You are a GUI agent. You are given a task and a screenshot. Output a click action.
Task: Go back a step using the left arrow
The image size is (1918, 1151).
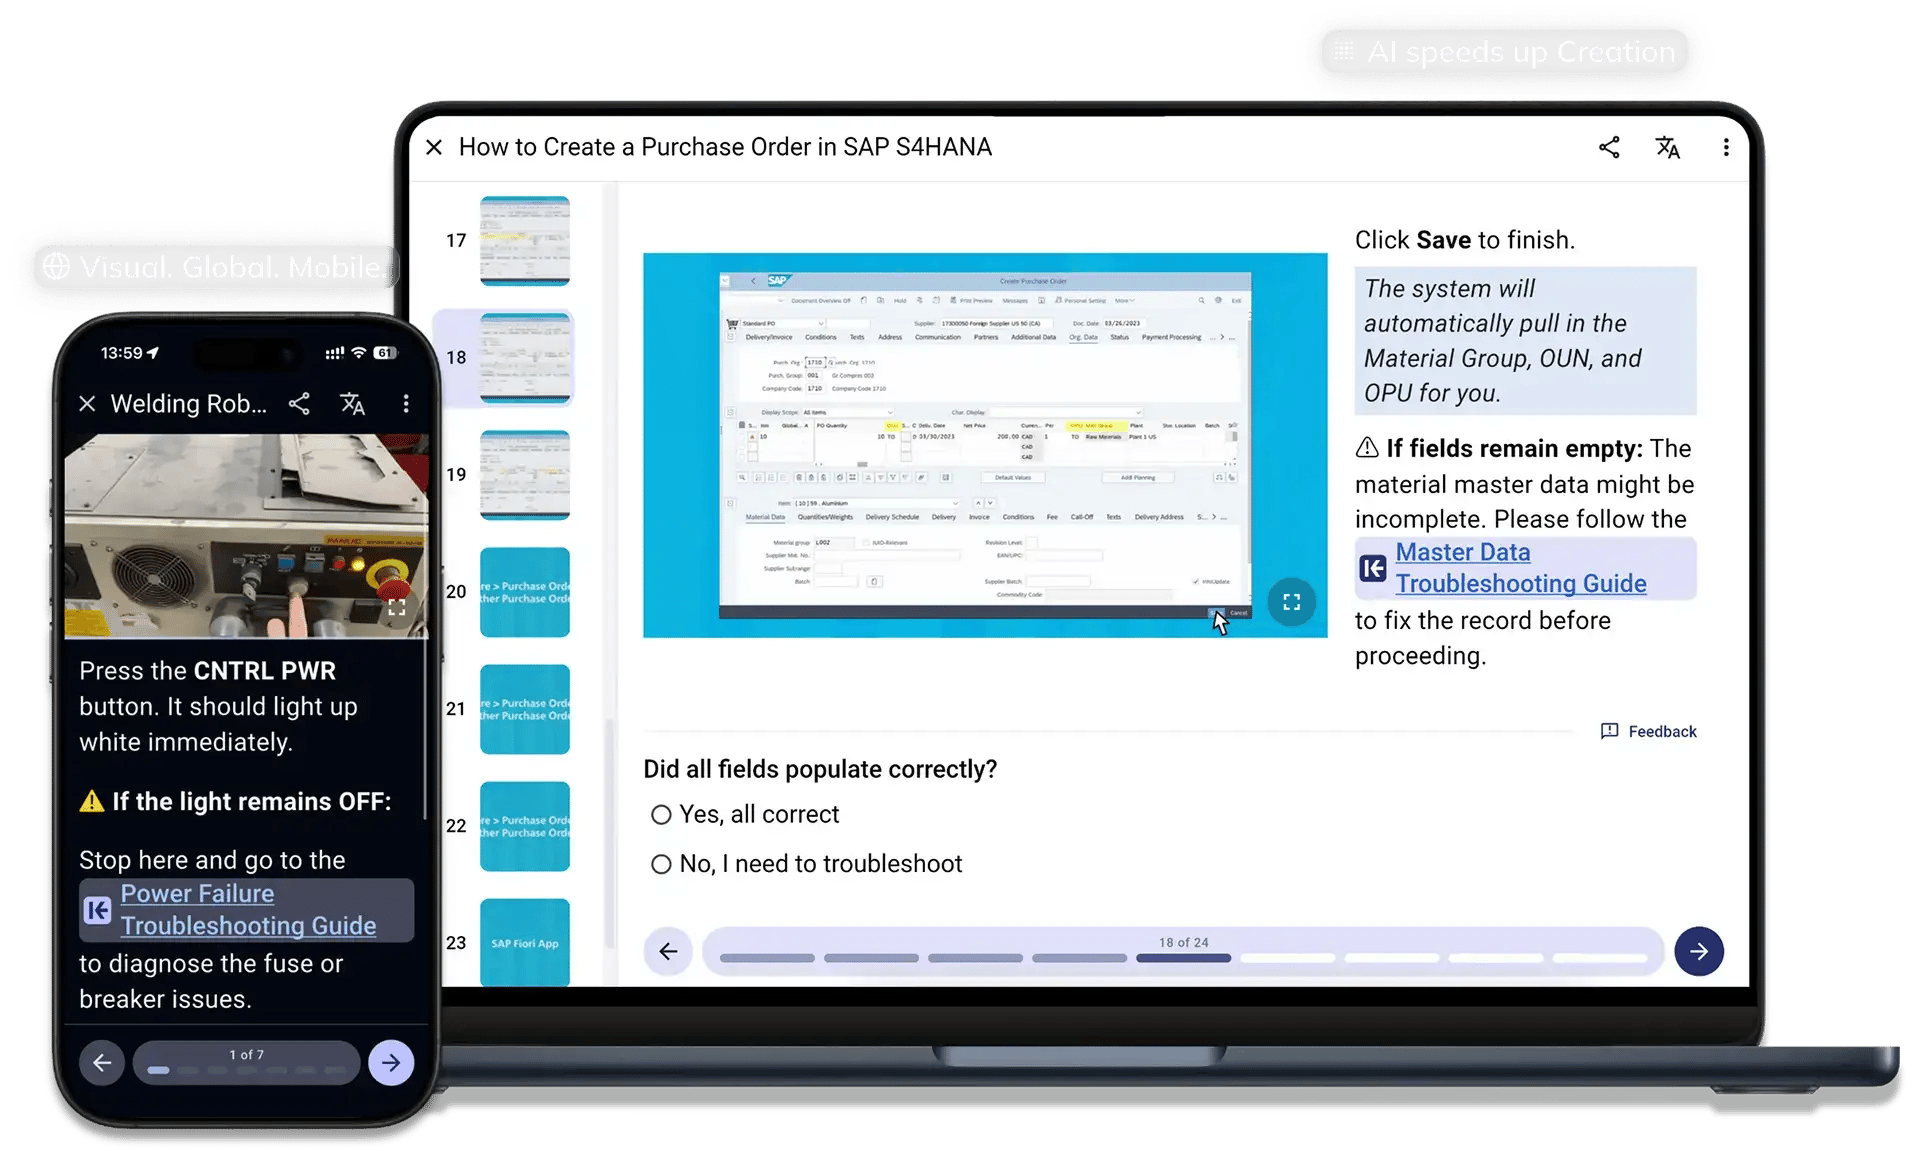(x=668, y=951)
